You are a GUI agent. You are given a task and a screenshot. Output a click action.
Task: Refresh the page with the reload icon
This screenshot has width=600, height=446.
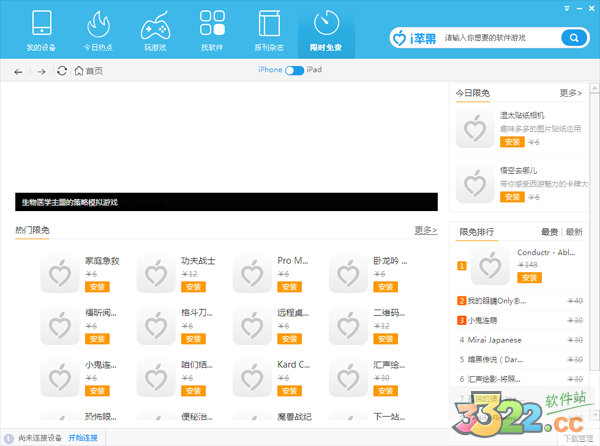pos(62,71)
